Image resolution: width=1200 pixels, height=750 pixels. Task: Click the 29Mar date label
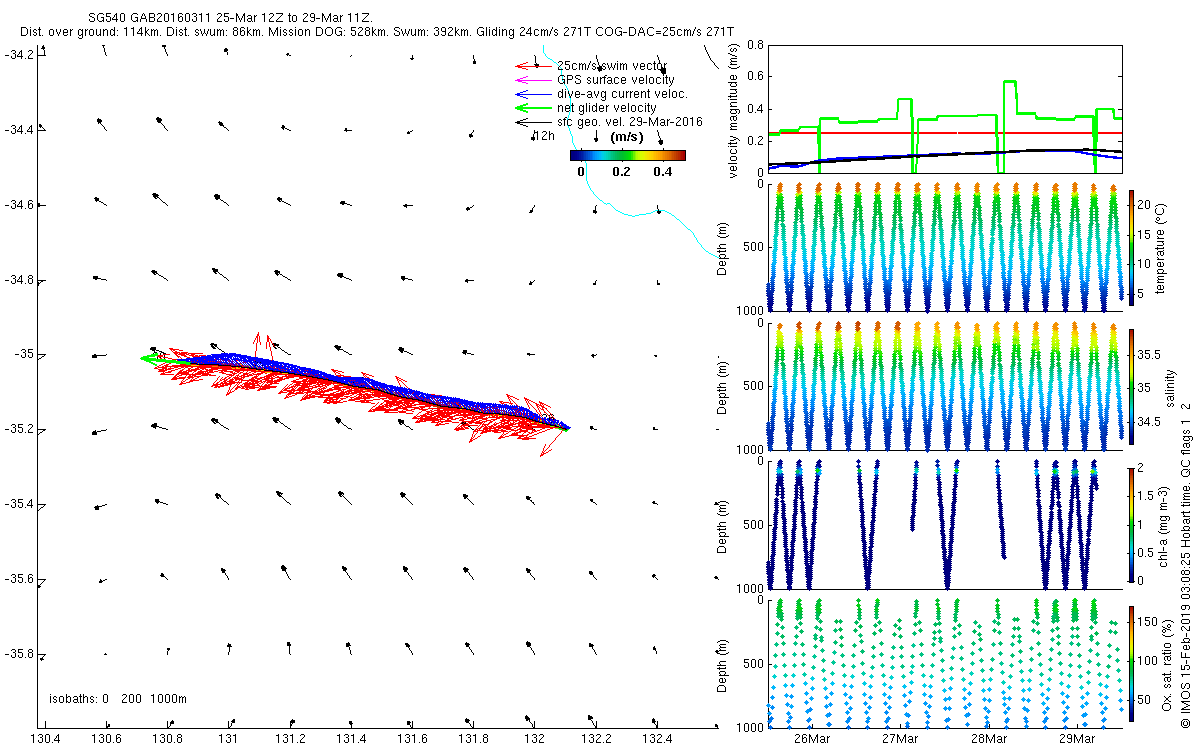tap(1076, 739)
